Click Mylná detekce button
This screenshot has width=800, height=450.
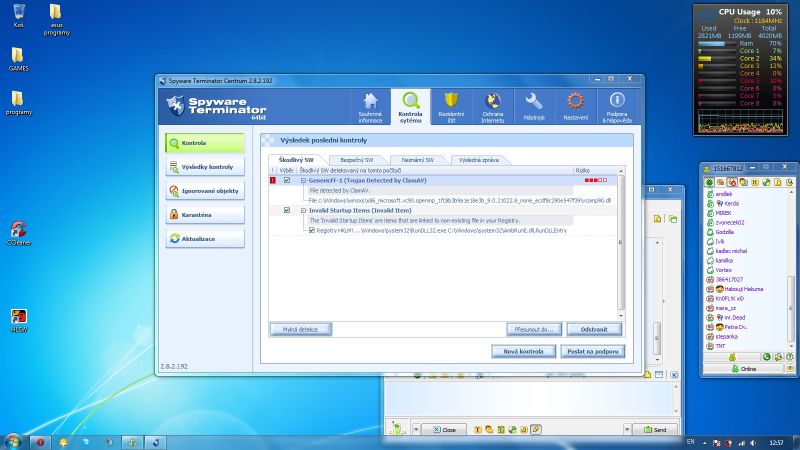301,330
